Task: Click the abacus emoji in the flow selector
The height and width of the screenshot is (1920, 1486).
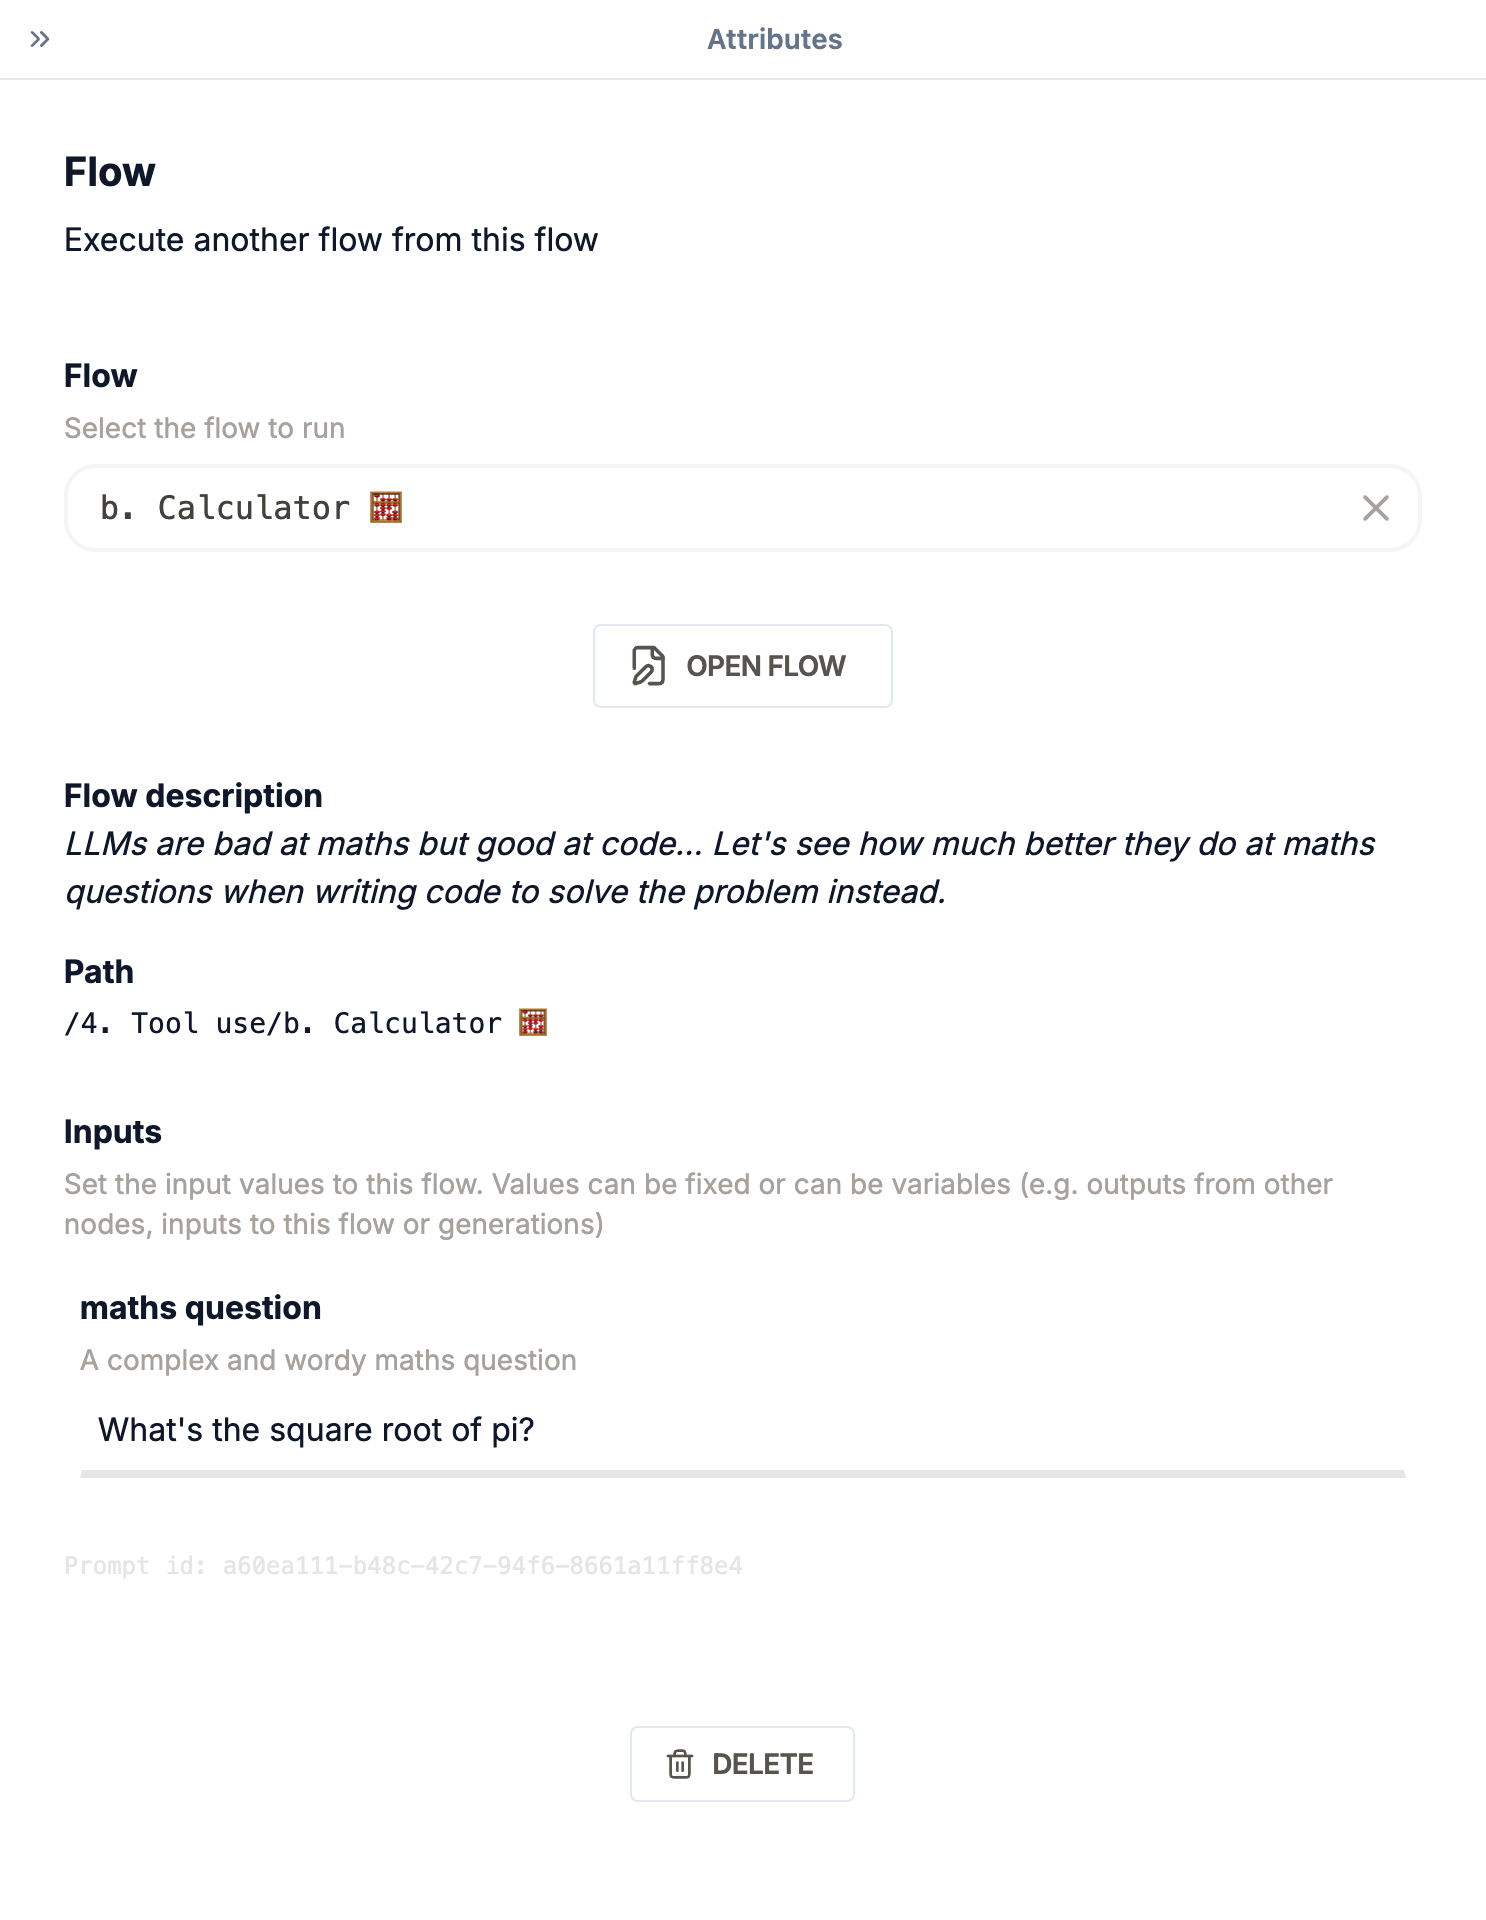Action: click(386, 508)
